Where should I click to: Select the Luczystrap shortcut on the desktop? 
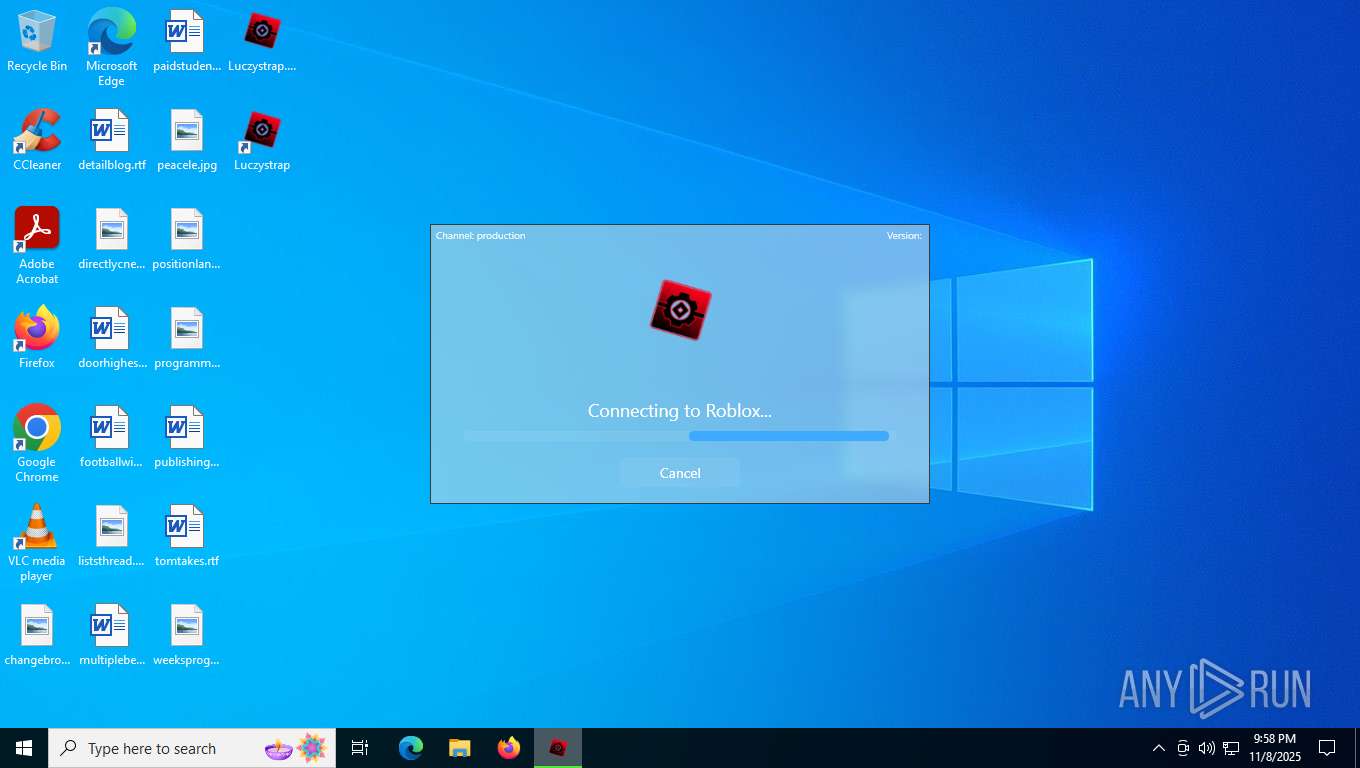point(262,140)
